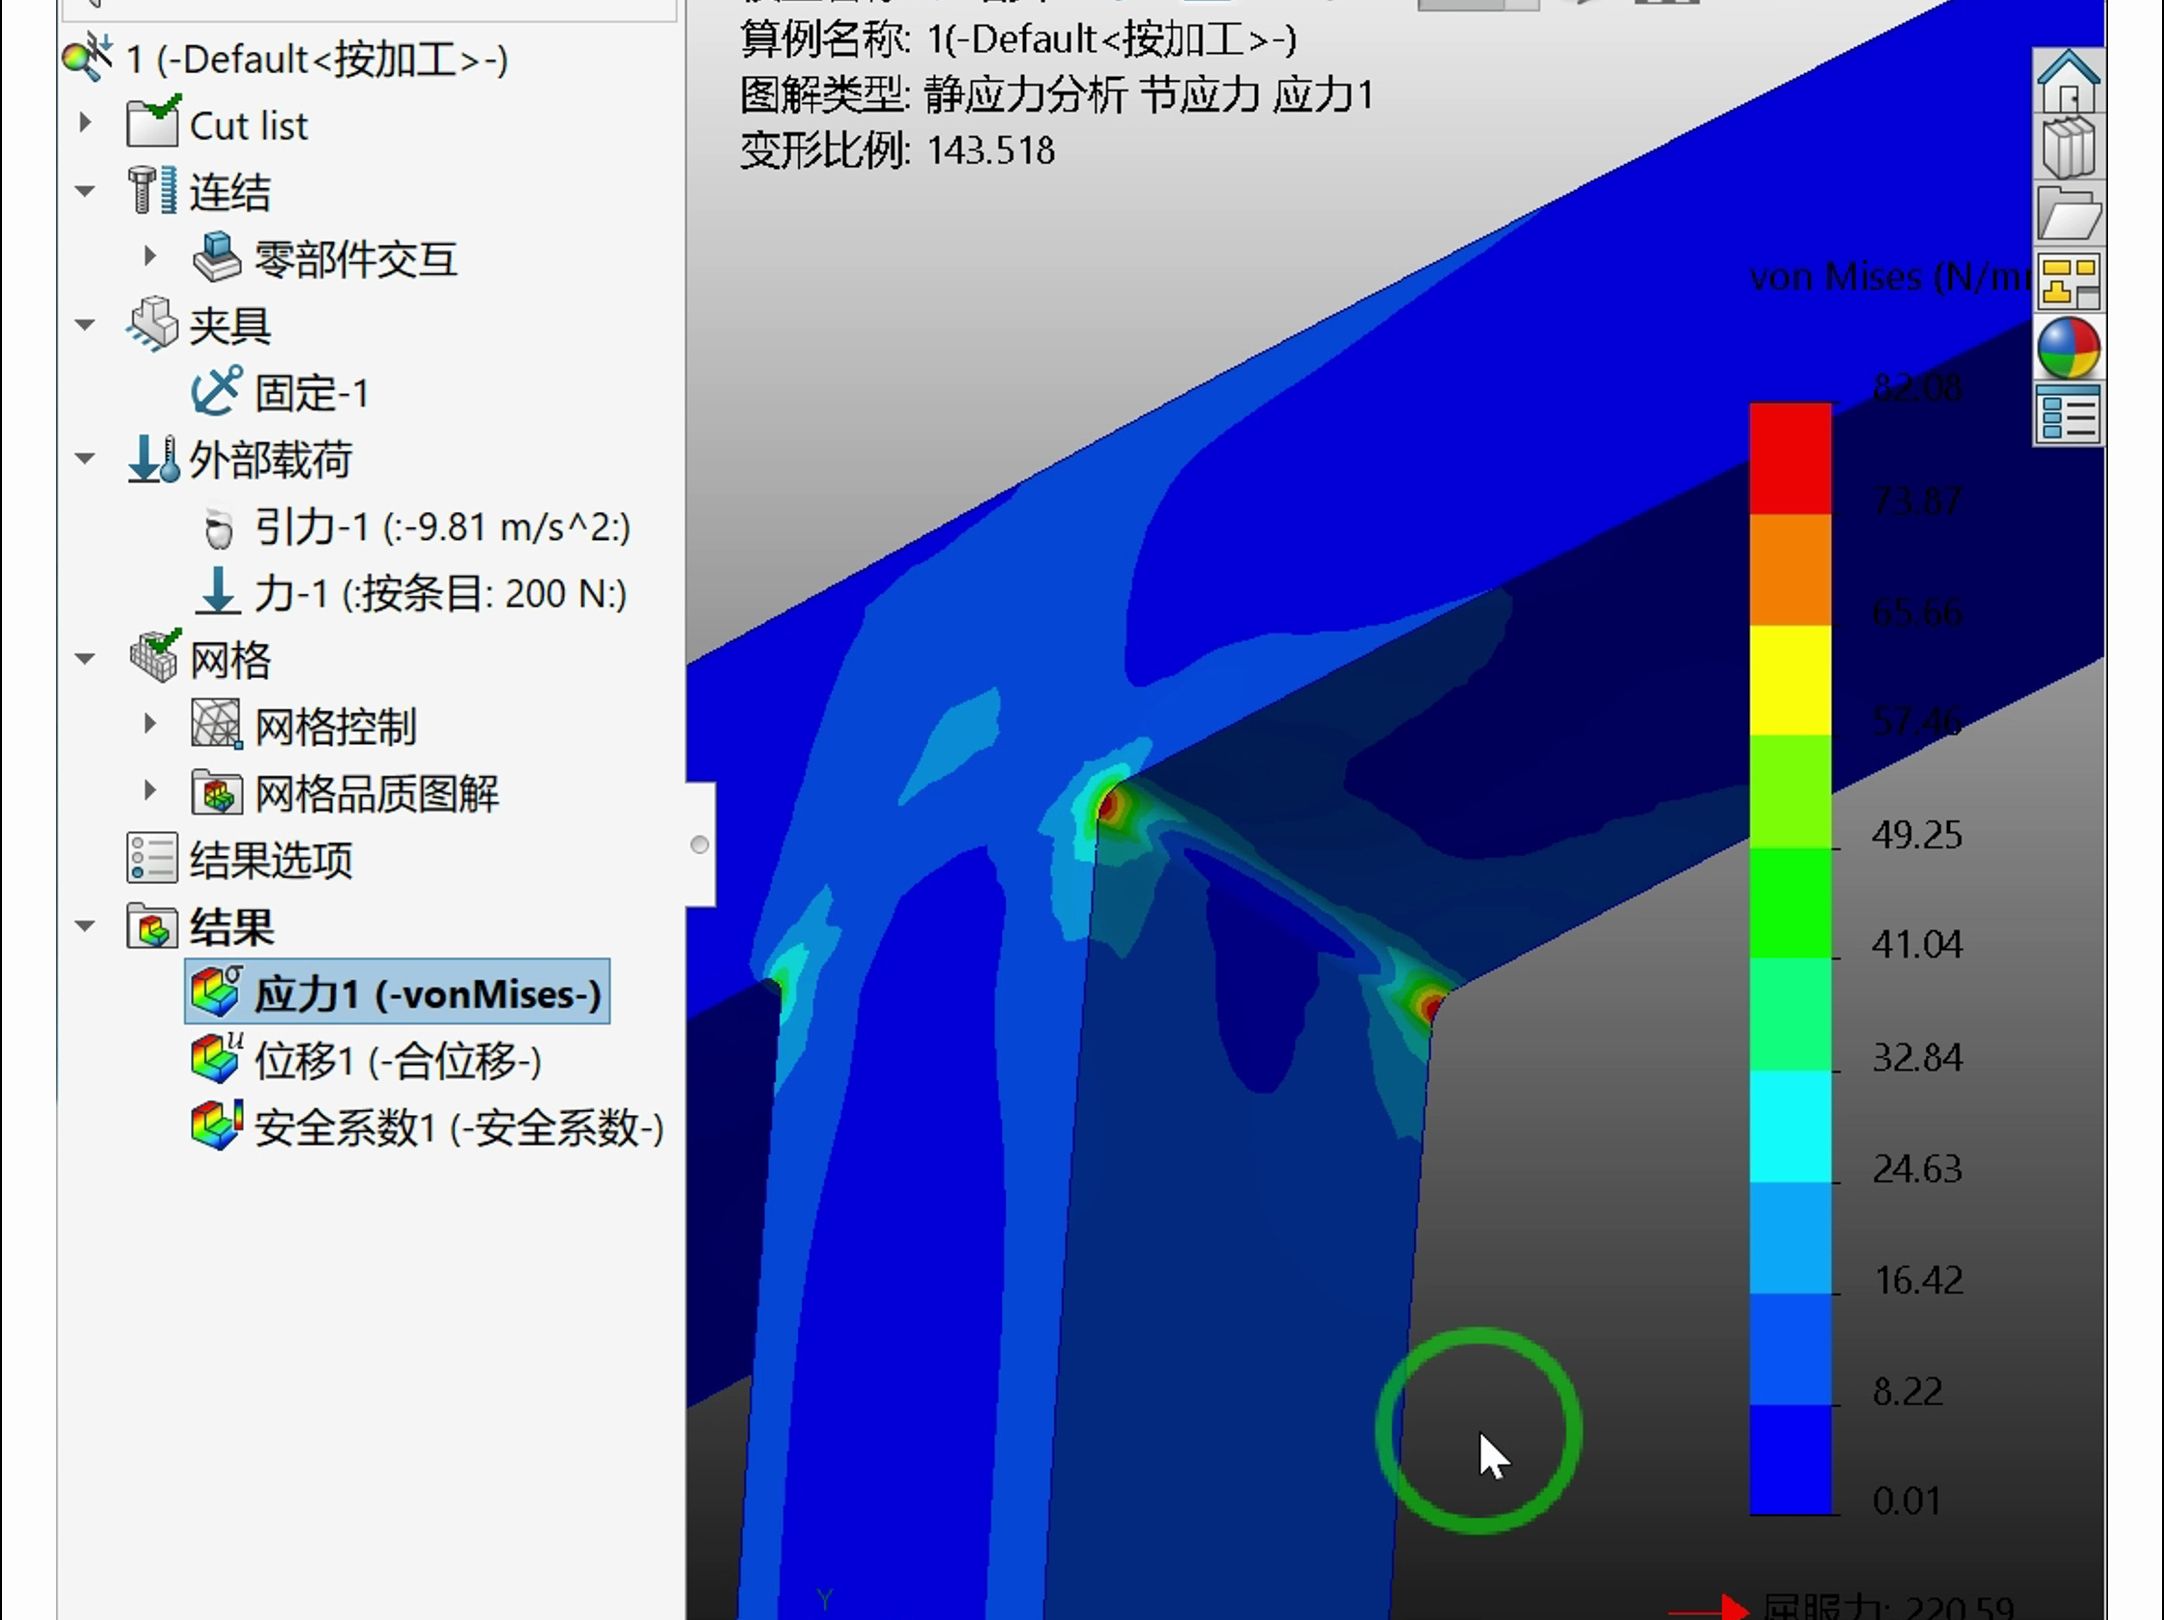Click the 固定-1 anchor icon
The height and width of the screenshot is (1620, 2164).
(x=217, y=391)
